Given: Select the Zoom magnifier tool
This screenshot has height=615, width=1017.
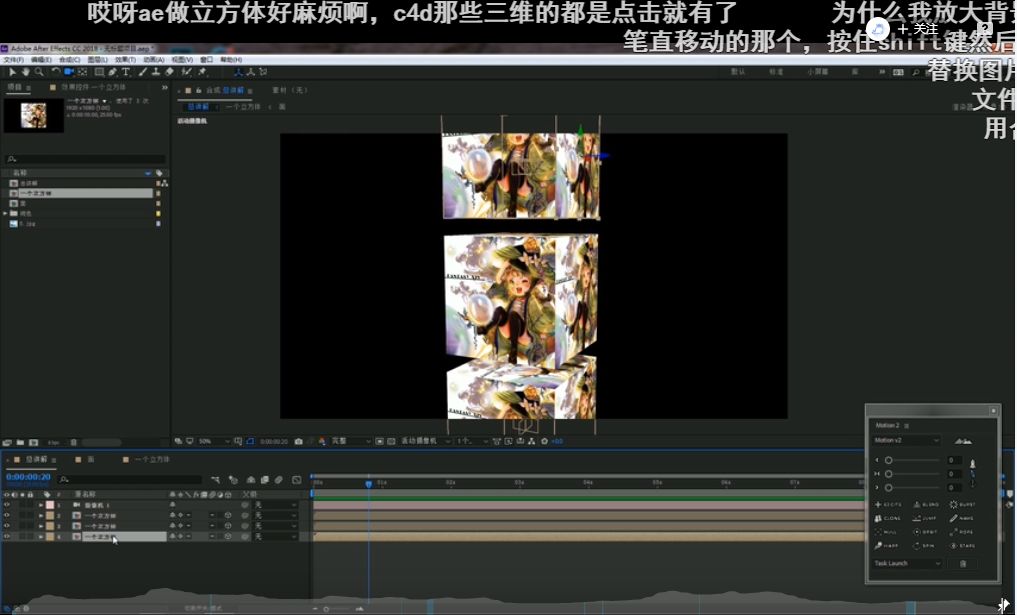Looking at the screenshot, I should coord(39,72).
